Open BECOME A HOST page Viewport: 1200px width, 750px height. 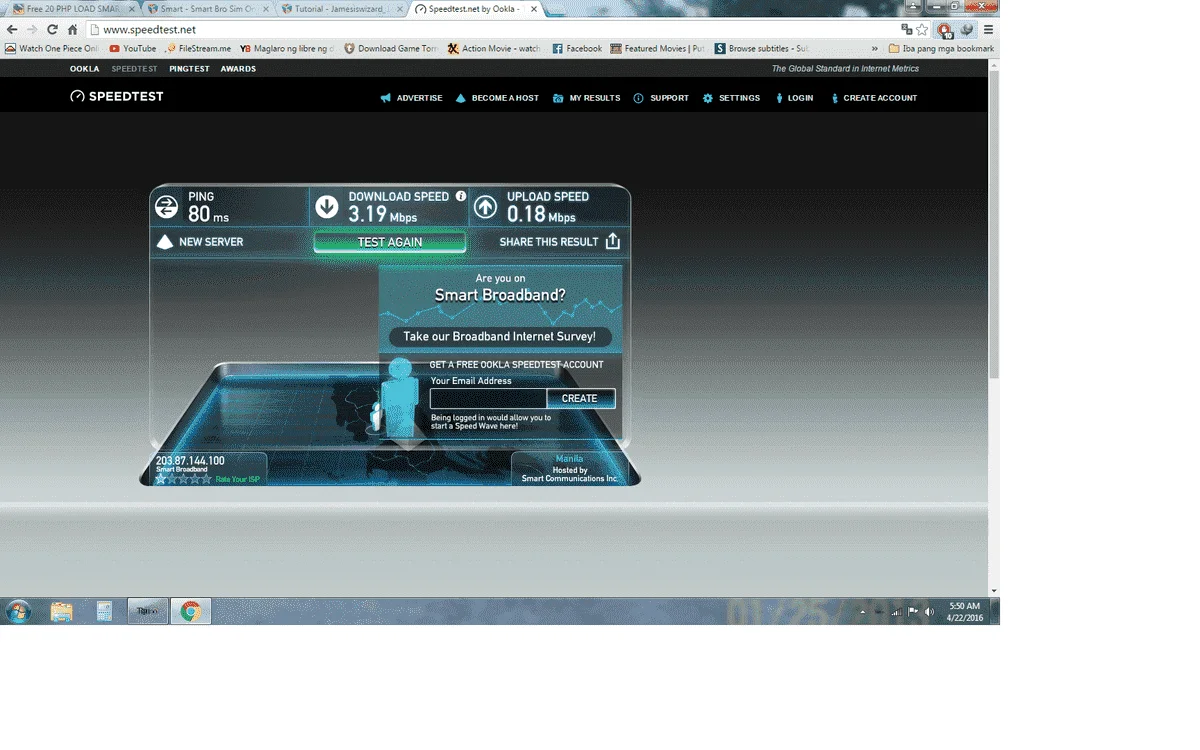[497, 98]
